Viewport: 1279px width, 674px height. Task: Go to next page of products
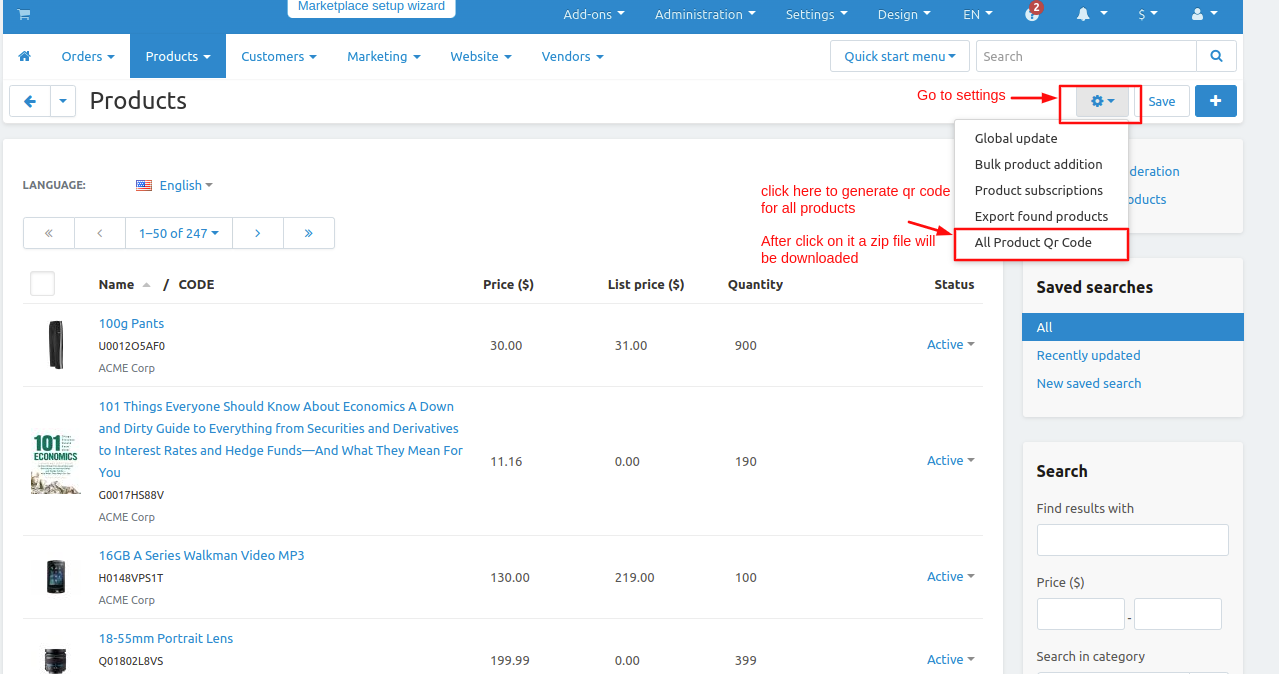pyautogui.click(x=258, y=233)
